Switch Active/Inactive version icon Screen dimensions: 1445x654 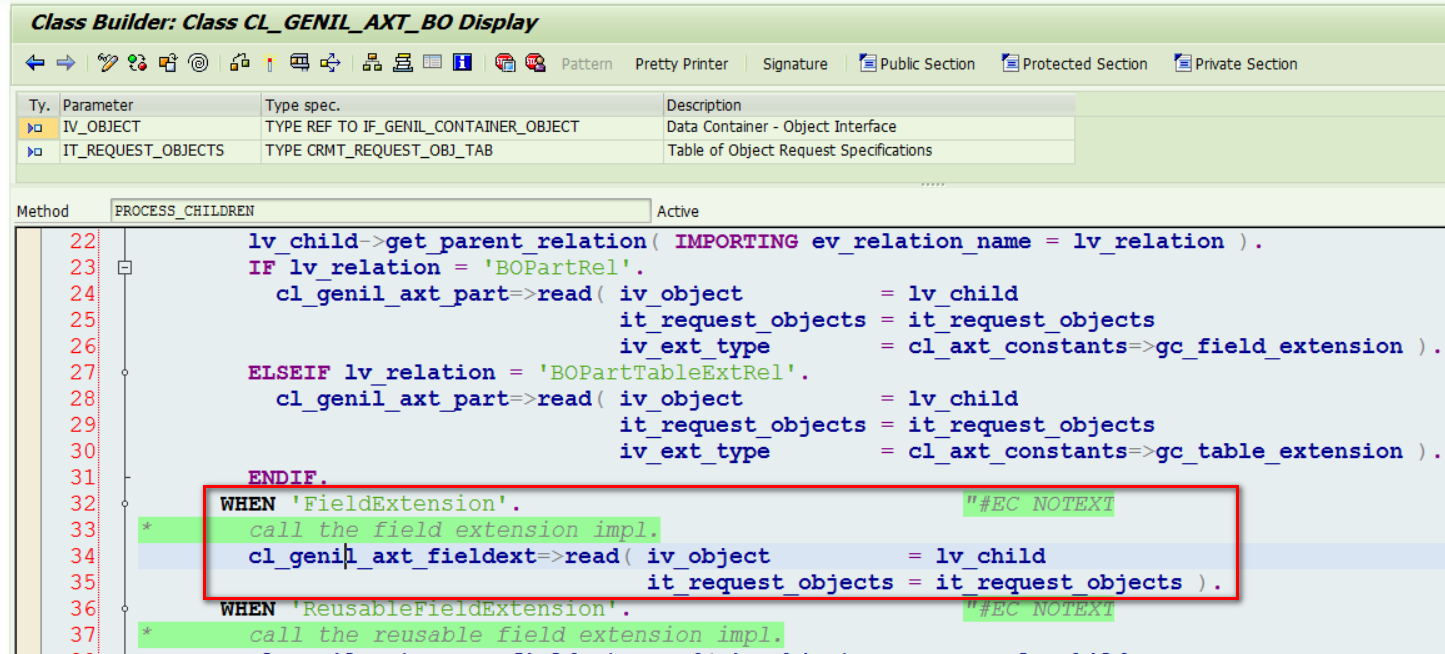pos(138,64)
